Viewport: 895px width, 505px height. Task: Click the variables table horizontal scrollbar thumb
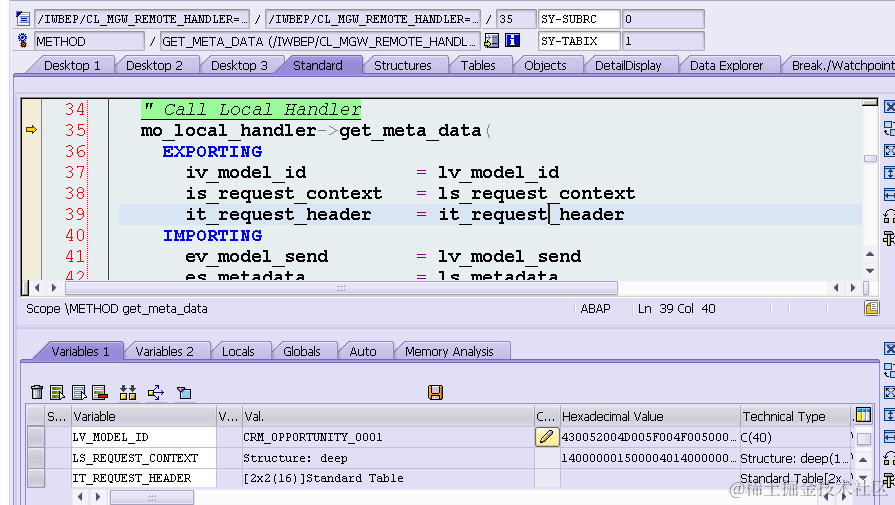pos(151,498)
